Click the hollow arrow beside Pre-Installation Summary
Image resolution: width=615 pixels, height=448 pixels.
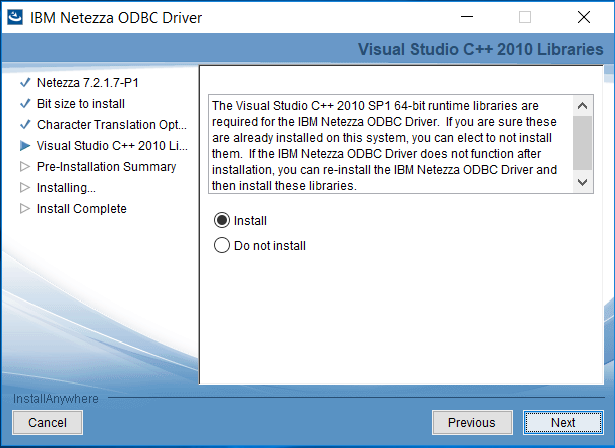point(25,167)
